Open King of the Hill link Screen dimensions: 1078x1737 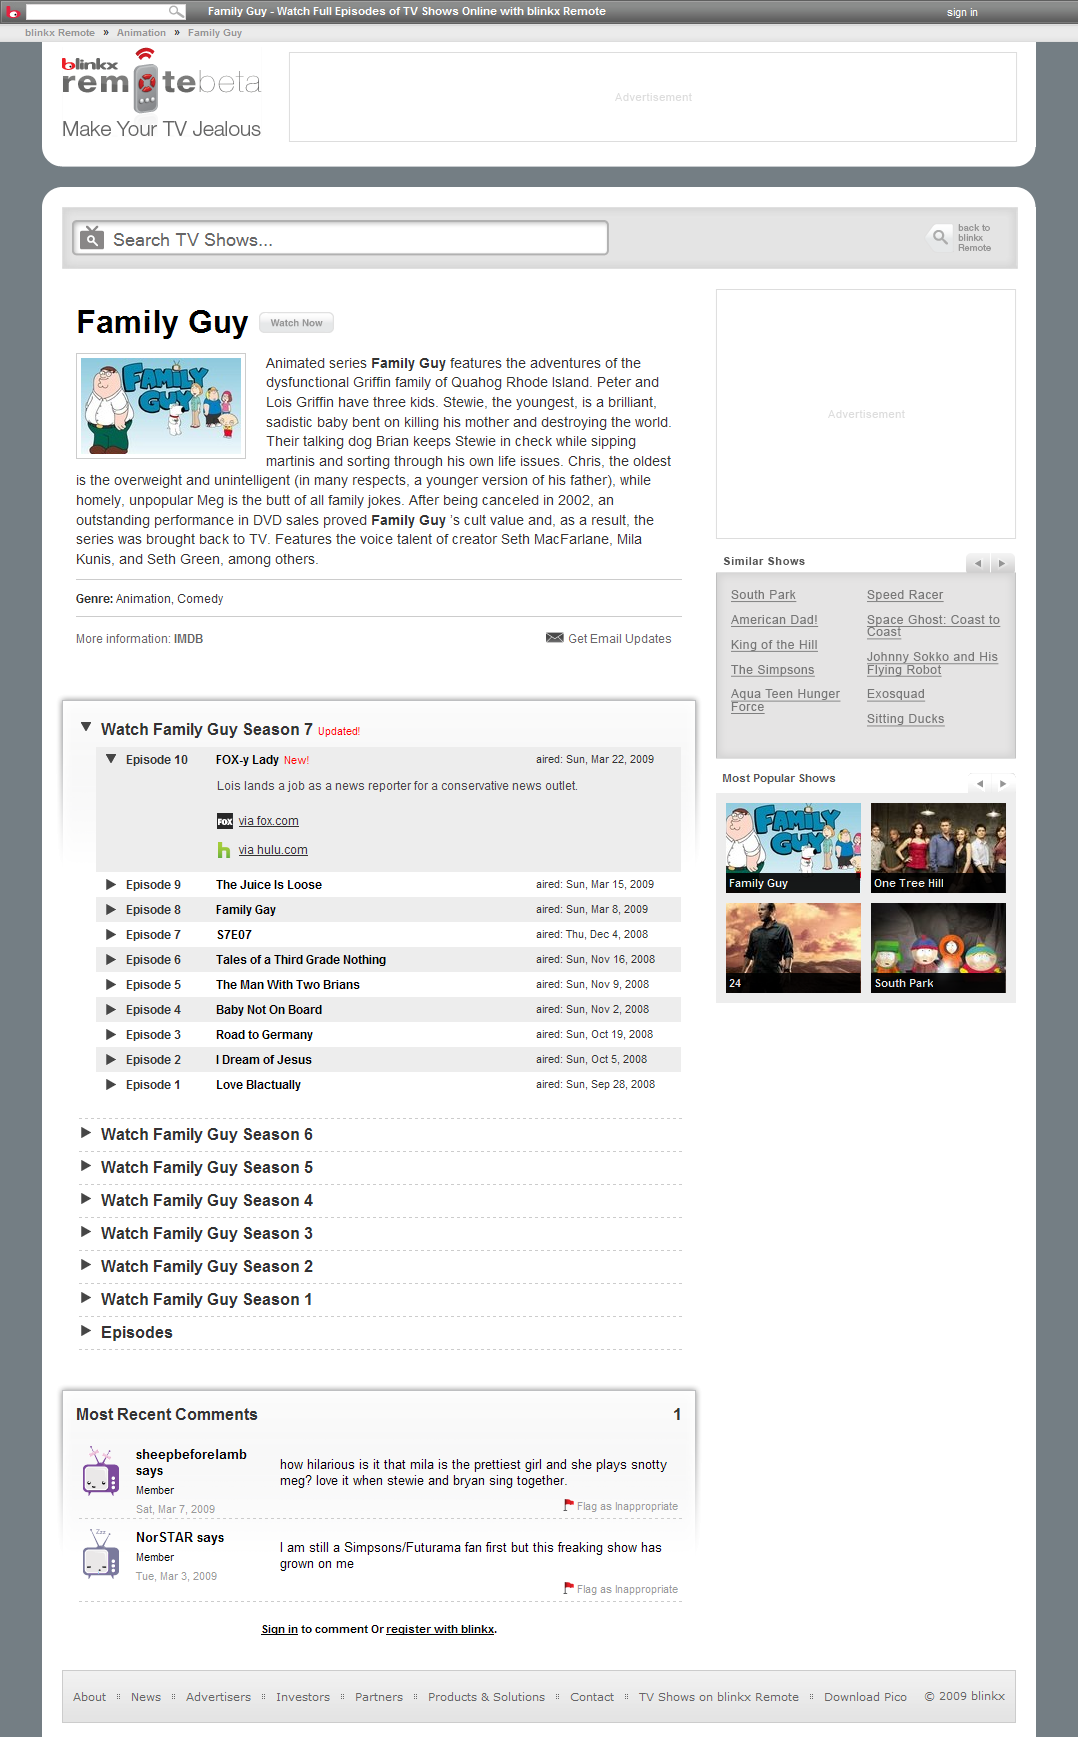click(x=774, y=645)
